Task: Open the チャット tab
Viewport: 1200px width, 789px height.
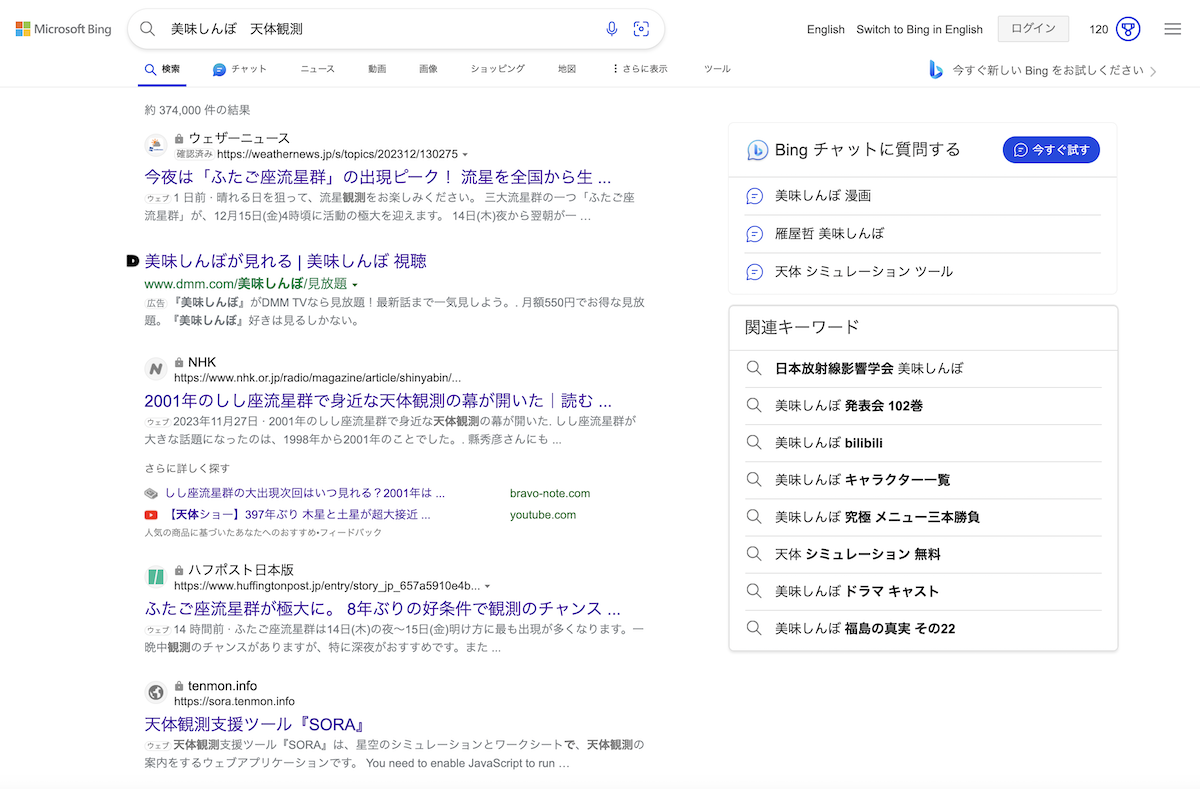Action: click(x=240, y=69)
